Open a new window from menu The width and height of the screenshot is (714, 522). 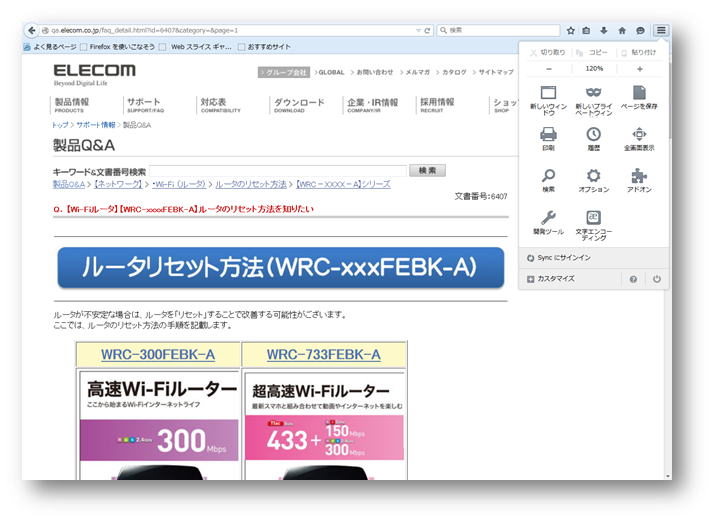click(548, 100)
